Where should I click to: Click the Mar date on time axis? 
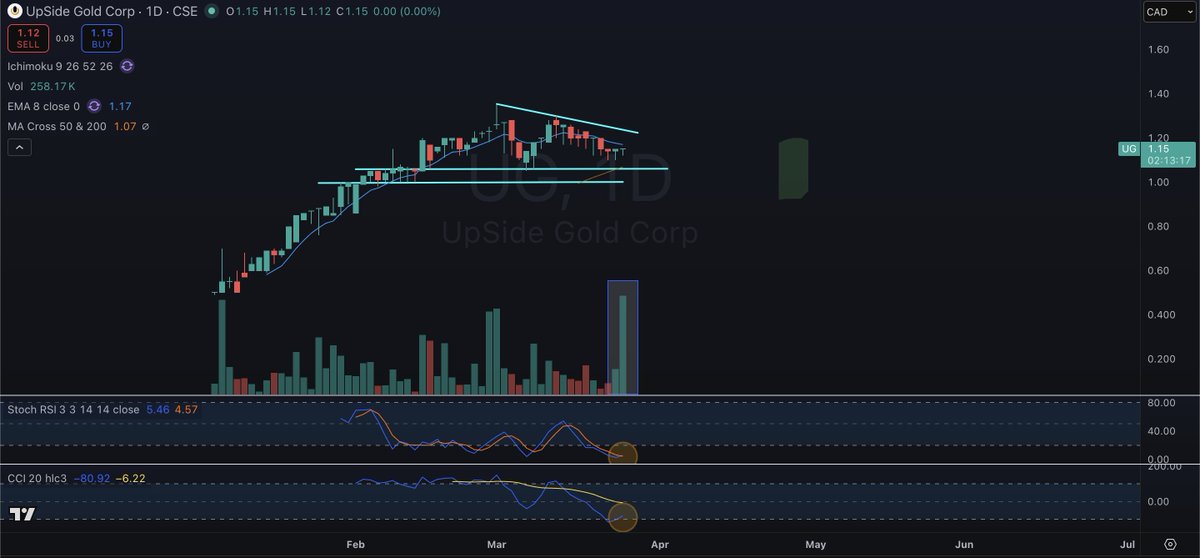(497, 545)
